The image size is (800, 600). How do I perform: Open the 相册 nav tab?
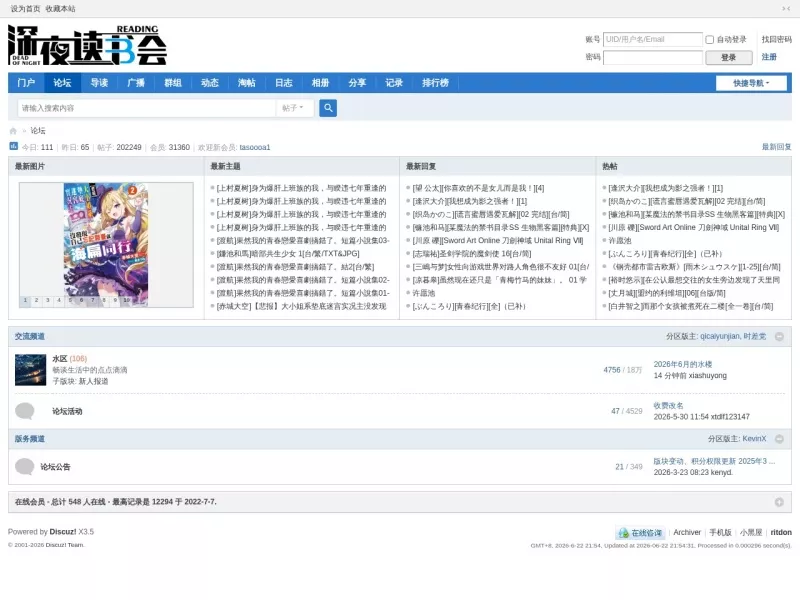point(320,83)
